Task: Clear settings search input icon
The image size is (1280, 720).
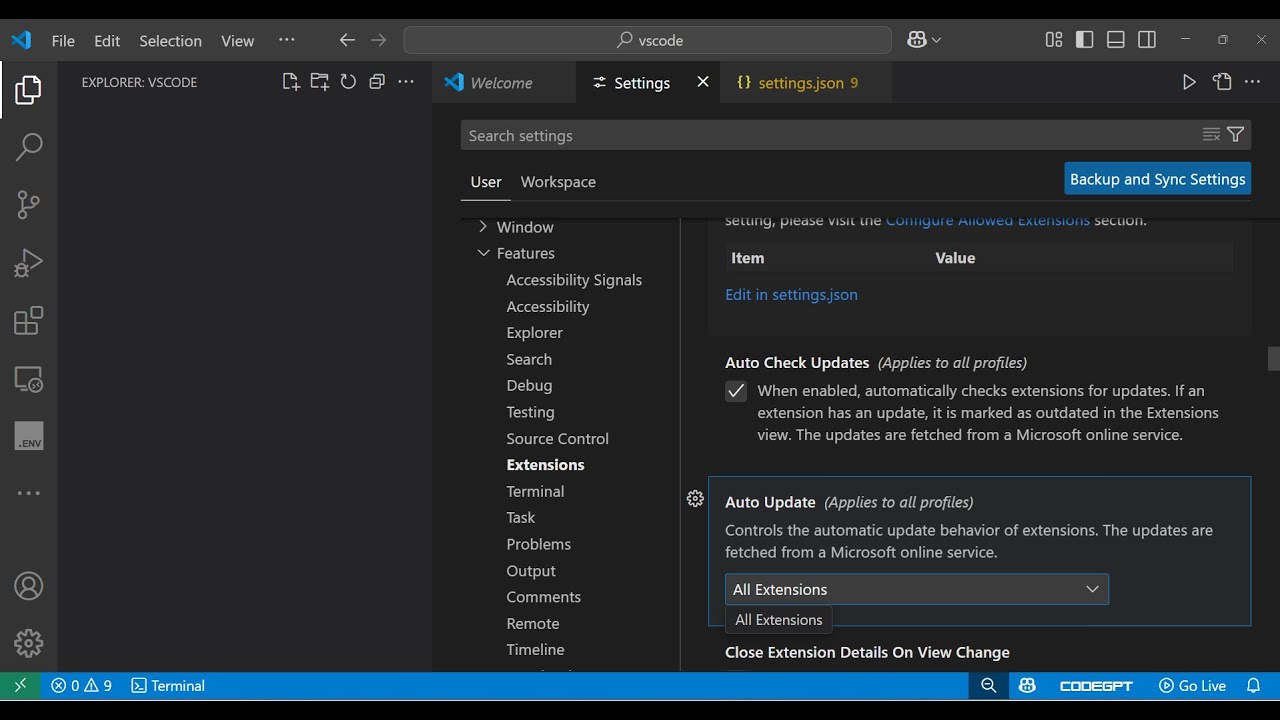Action: [1211, 135]
